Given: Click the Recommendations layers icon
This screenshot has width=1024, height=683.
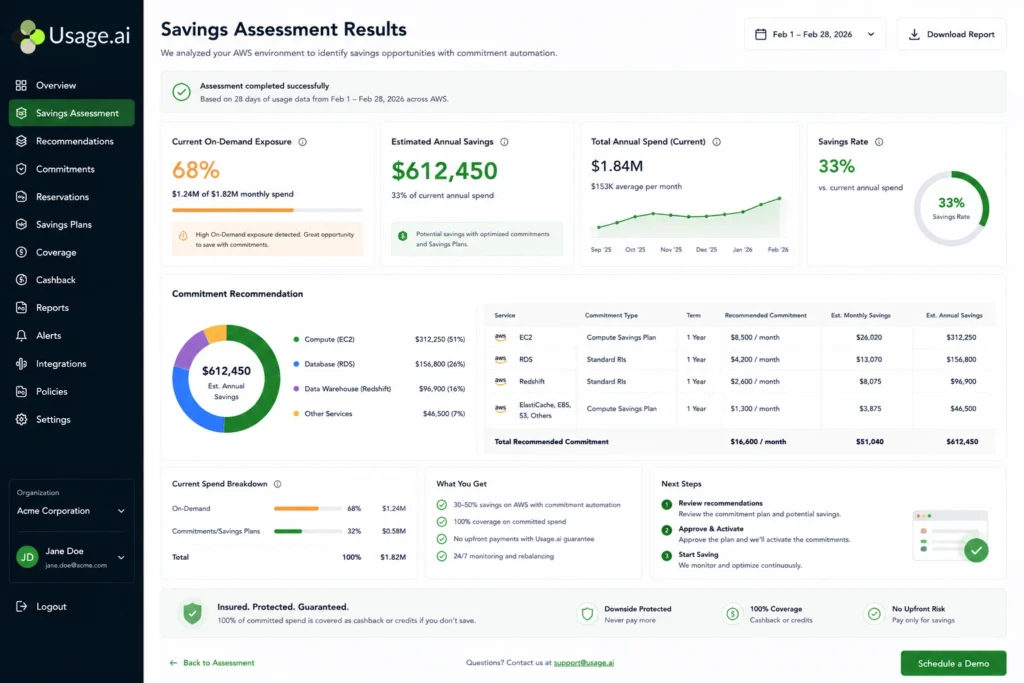Looking at the screenshot, I should pyautogui.click(x=22, y=141).
